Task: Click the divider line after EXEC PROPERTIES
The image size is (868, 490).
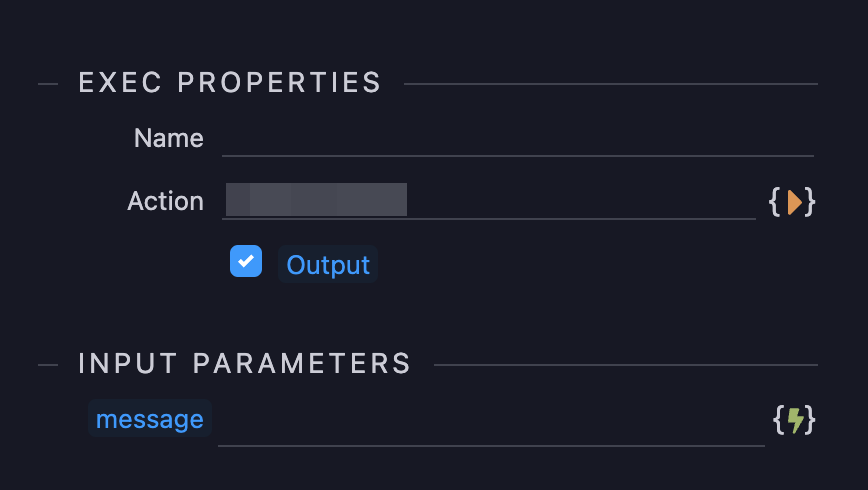Action: (x=610, y=84)
